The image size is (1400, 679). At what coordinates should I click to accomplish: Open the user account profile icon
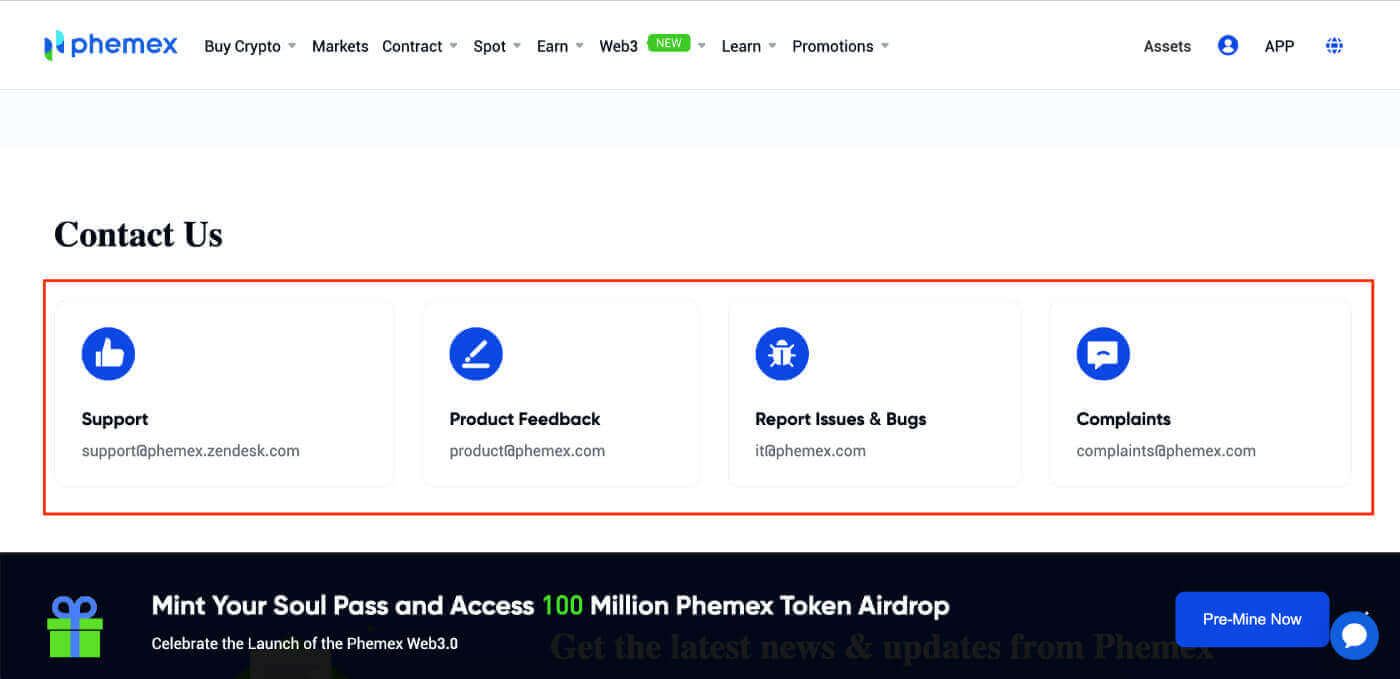point(1228,44)
